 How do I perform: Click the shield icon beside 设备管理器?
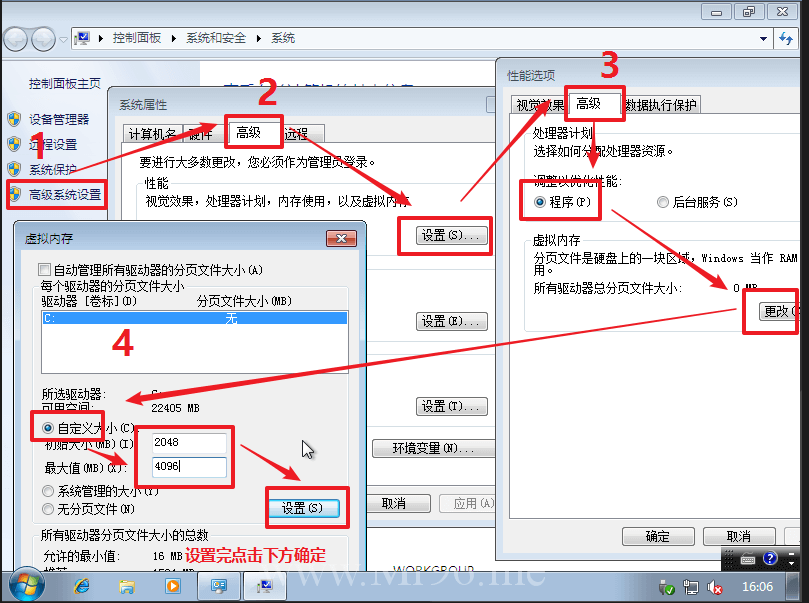pos(14,119)
